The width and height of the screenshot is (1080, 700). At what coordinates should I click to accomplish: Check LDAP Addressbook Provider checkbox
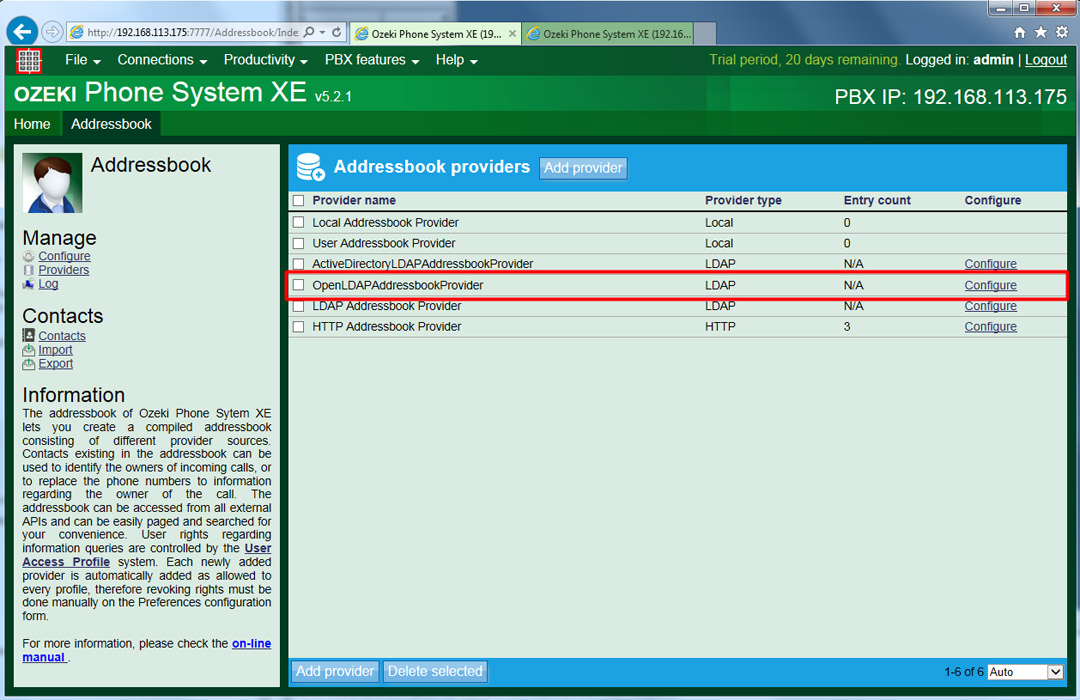(x=298, y=306)
